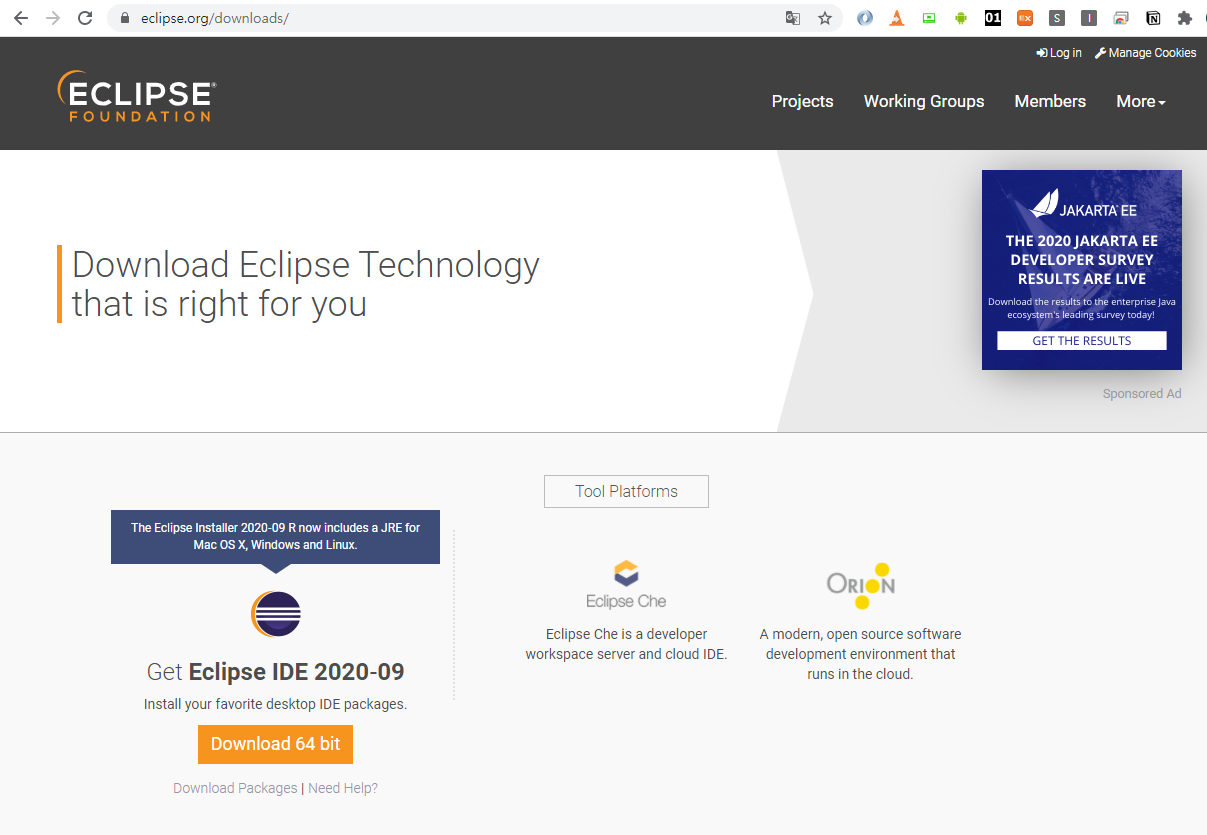
Task: Click the Download Eclipse Technology headline
Action: 306,284
